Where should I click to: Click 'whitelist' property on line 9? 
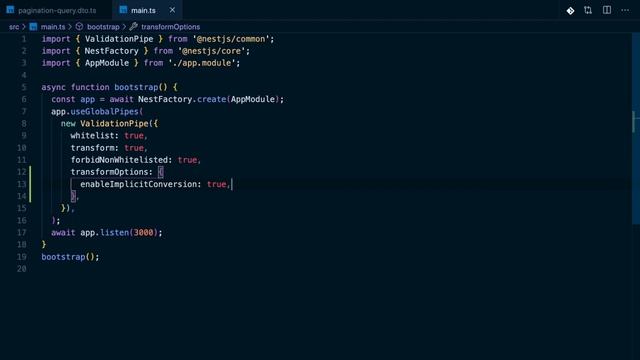92,136
